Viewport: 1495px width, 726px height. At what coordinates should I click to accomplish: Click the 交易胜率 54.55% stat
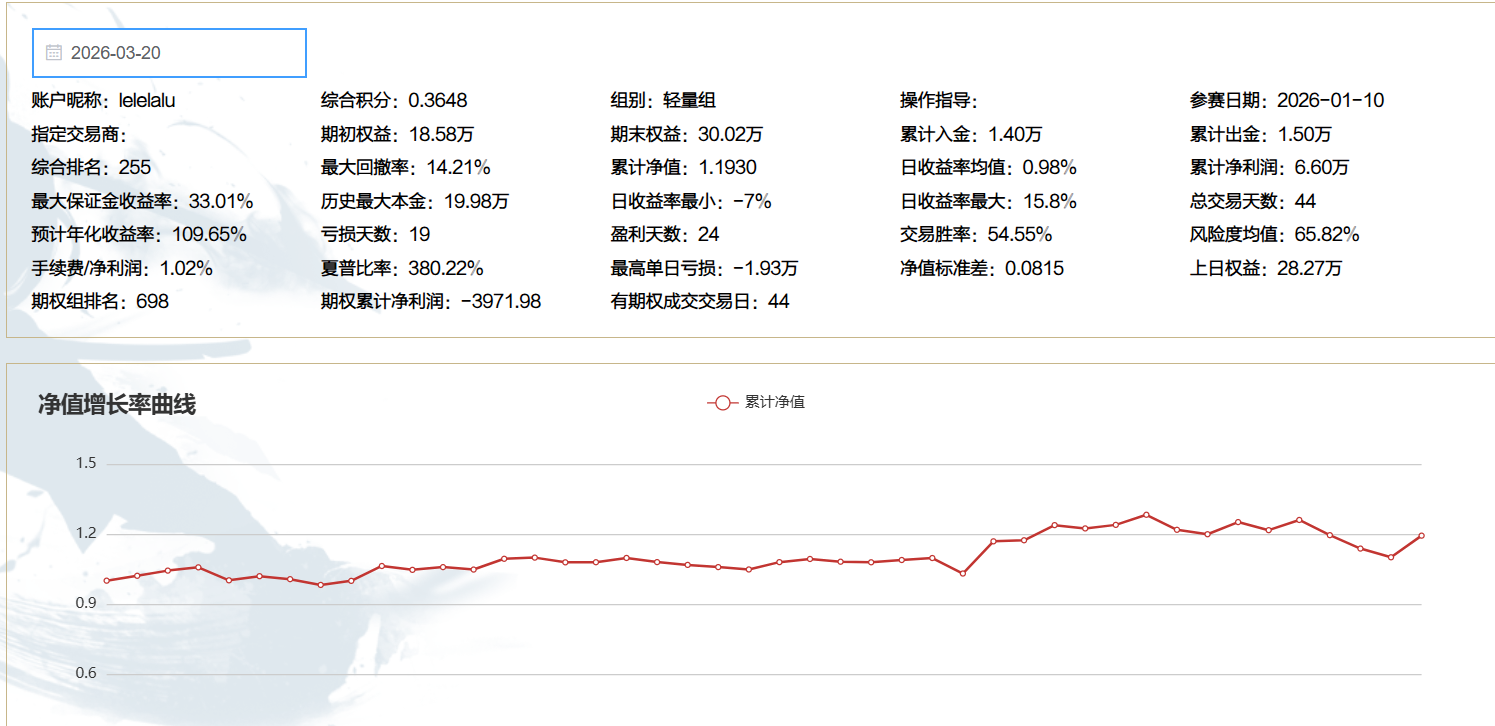[976, 235]
